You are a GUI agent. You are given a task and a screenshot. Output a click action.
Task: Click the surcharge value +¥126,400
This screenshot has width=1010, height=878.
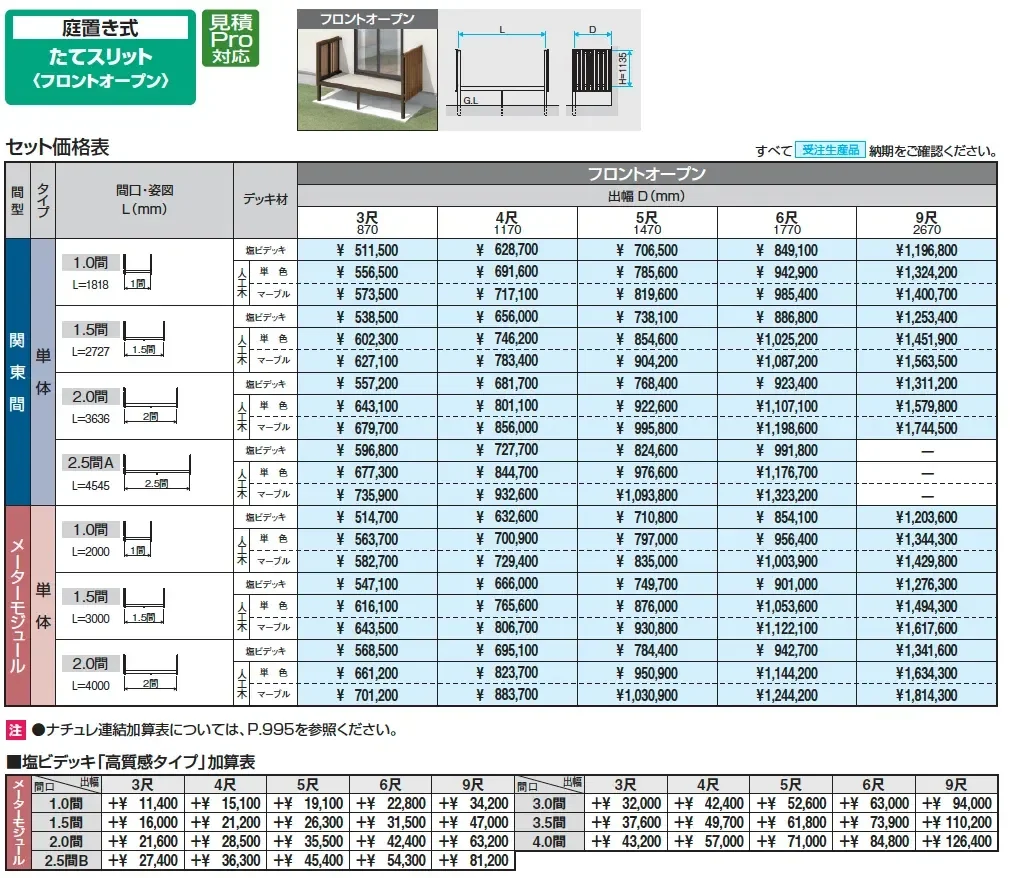(x=956, y=841)
